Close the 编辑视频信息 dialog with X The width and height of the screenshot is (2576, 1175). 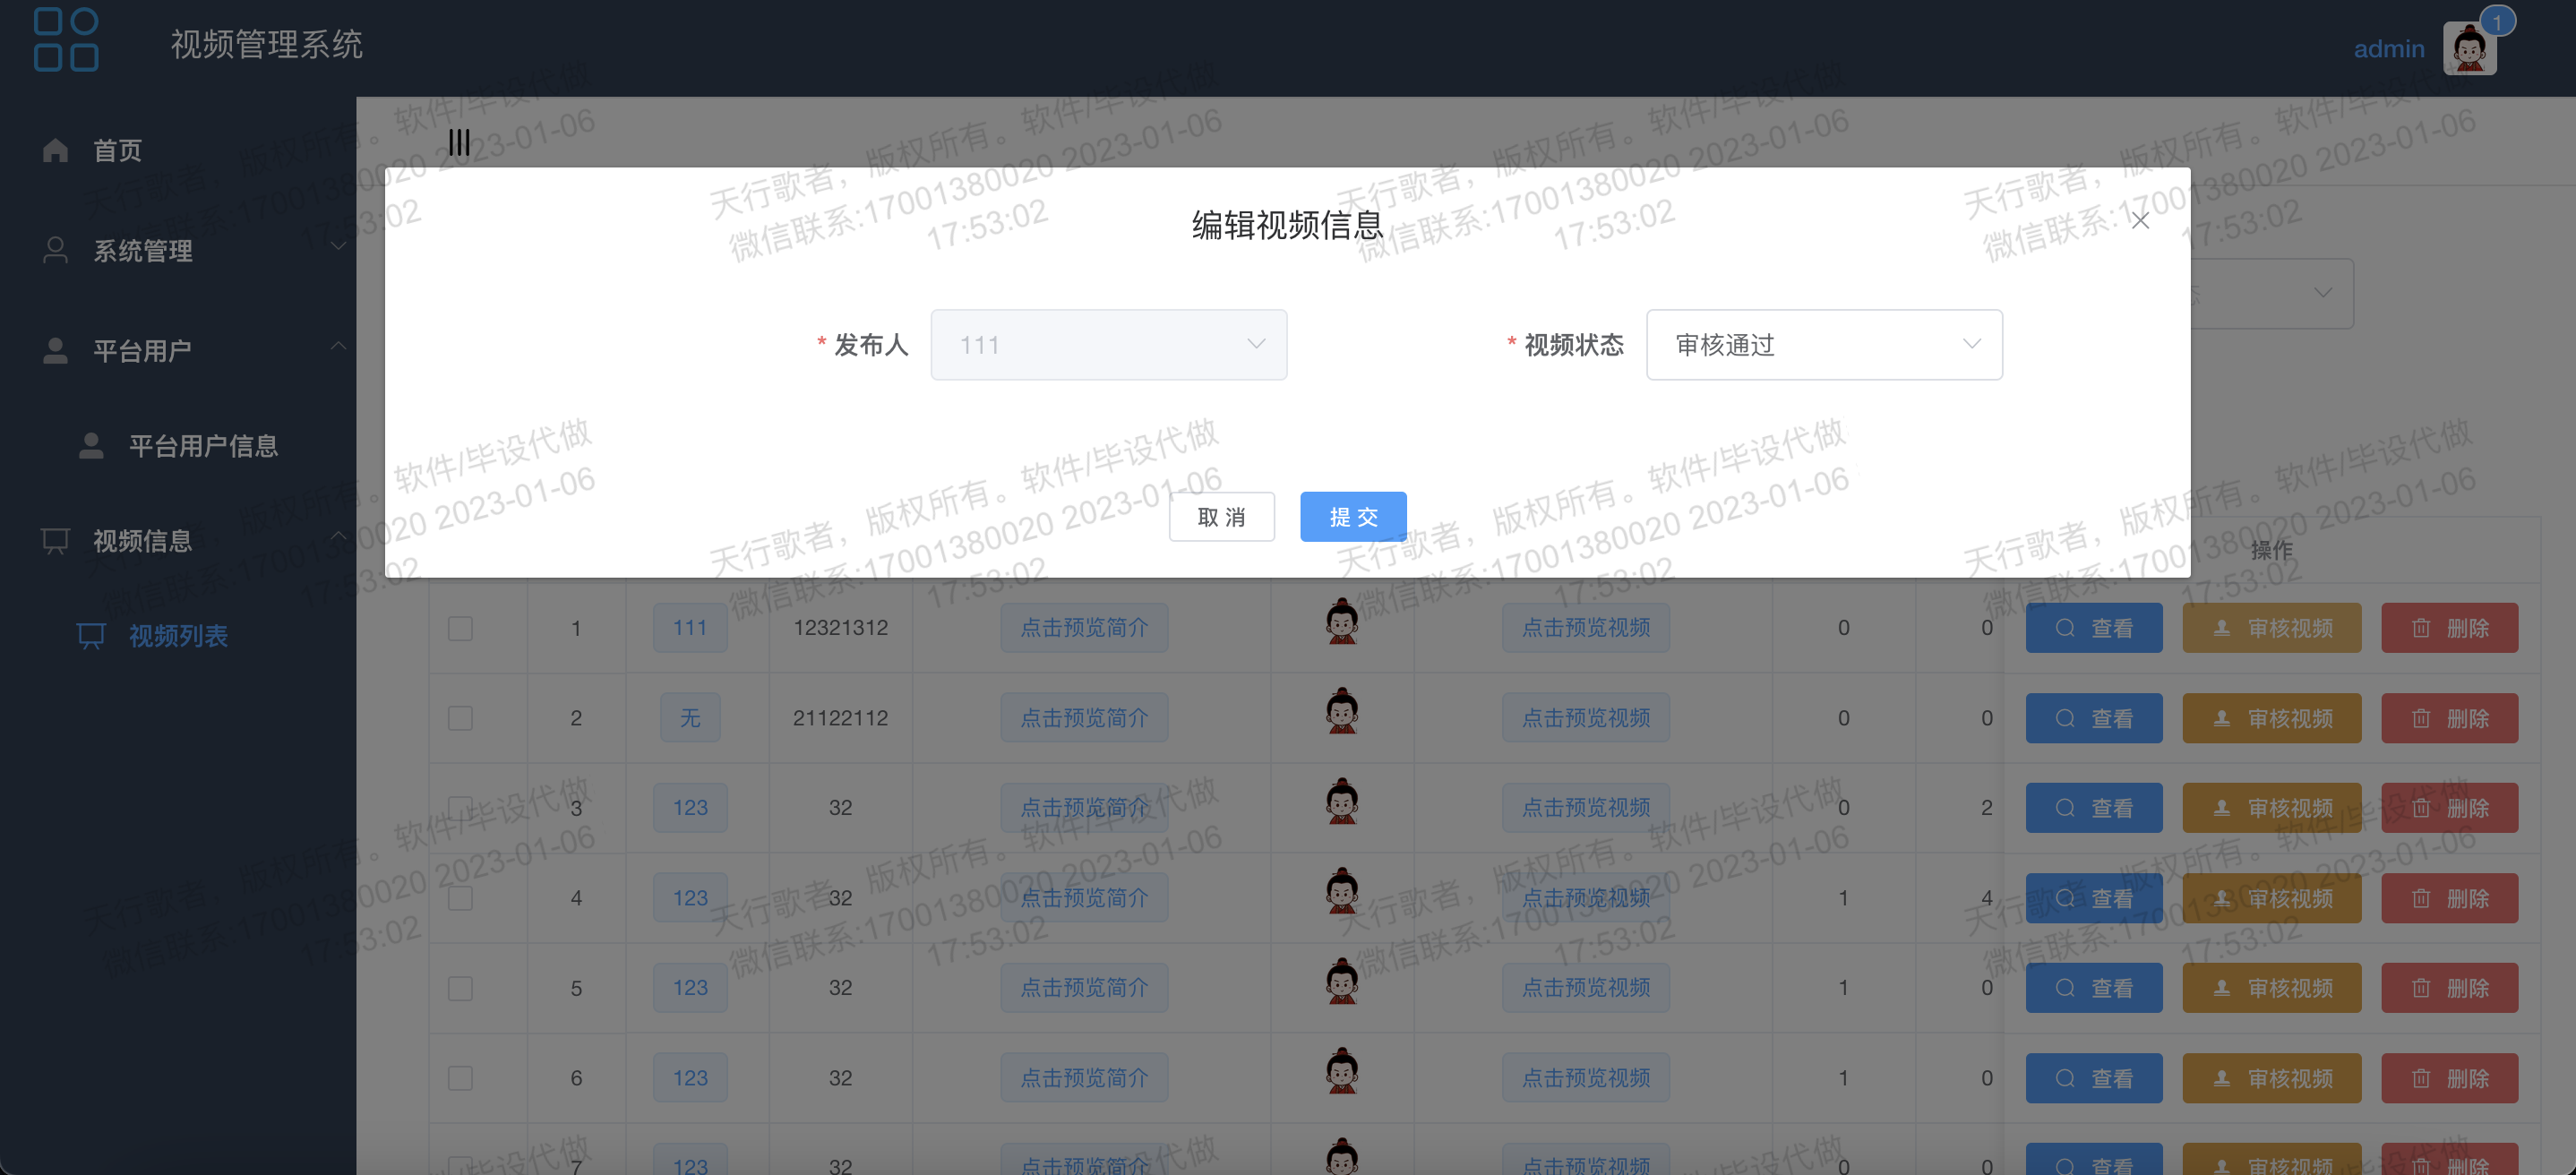coord(2139,221)
